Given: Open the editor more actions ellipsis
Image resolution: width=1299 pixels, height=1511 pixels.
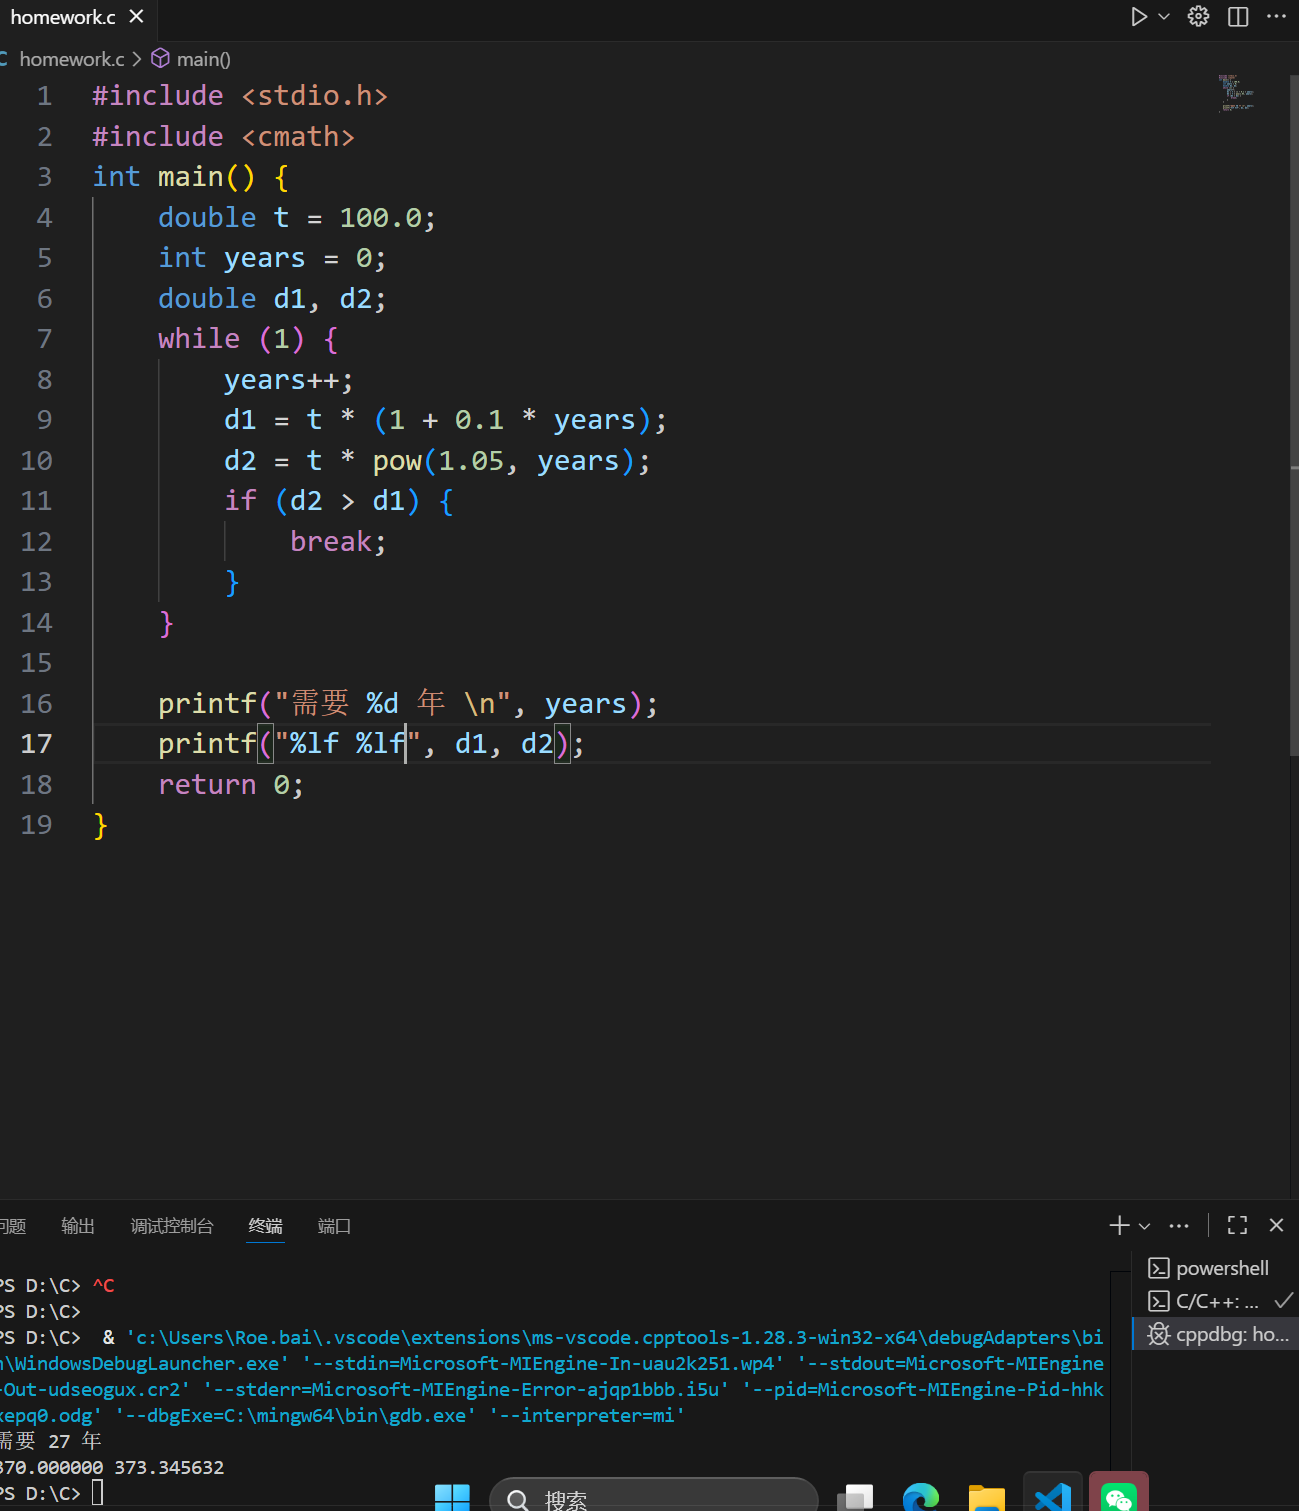Looking at the screenshot, I should (1277, 17).
